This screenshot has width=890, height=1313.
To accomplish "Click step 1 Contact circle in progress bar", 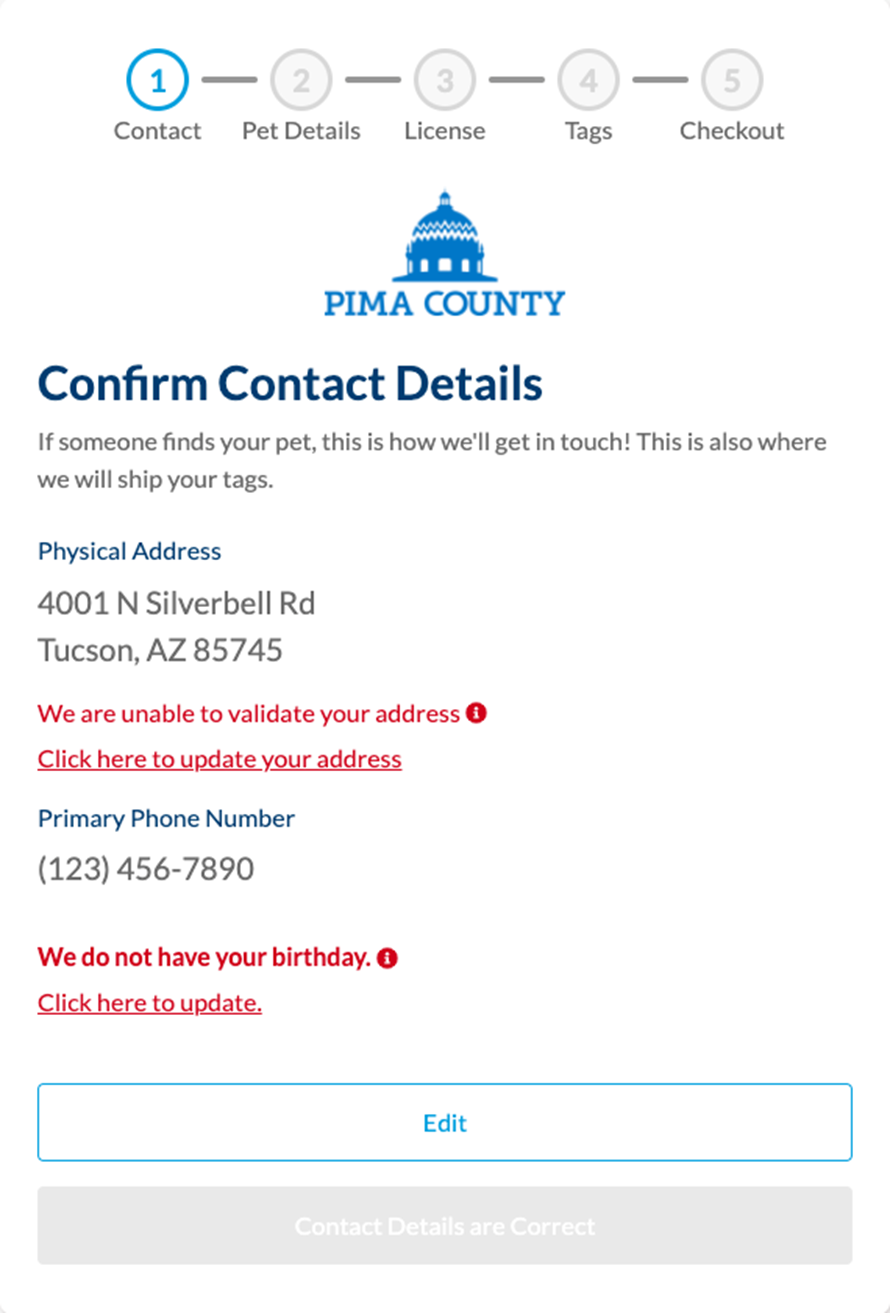I will [x=157, y=80].
